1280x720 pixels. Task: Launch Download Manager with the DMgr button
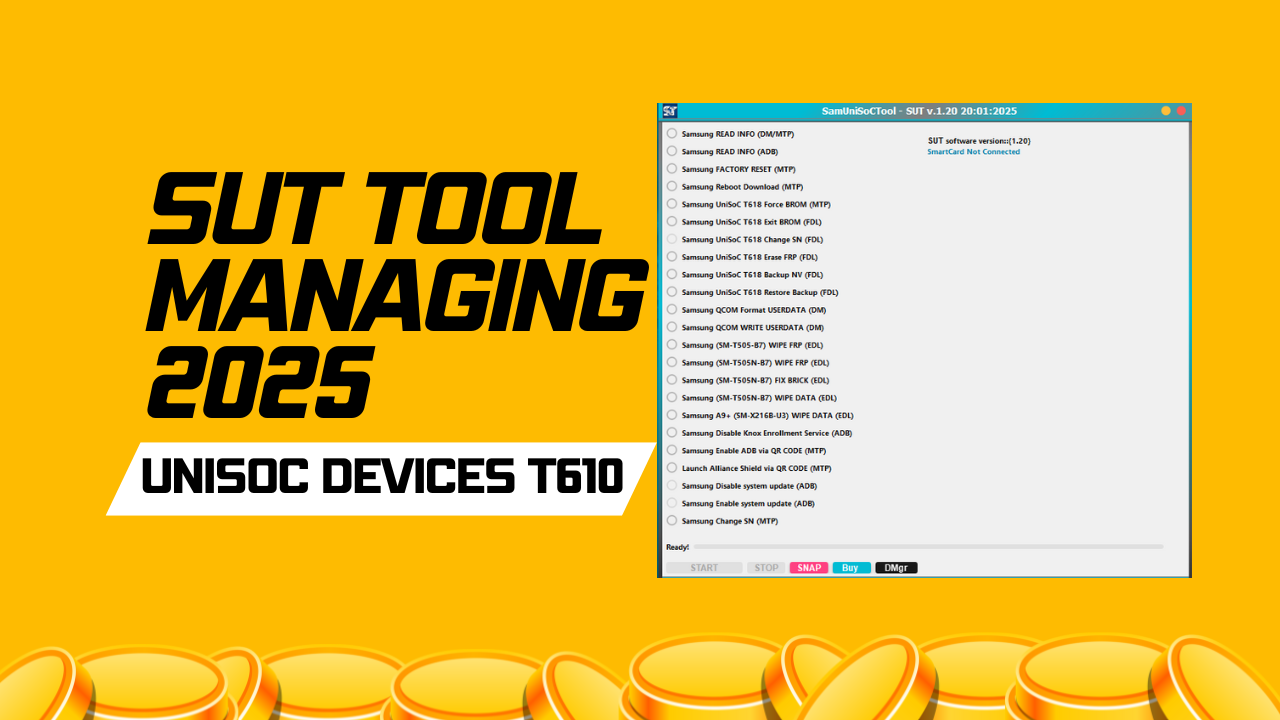(896, 567)
